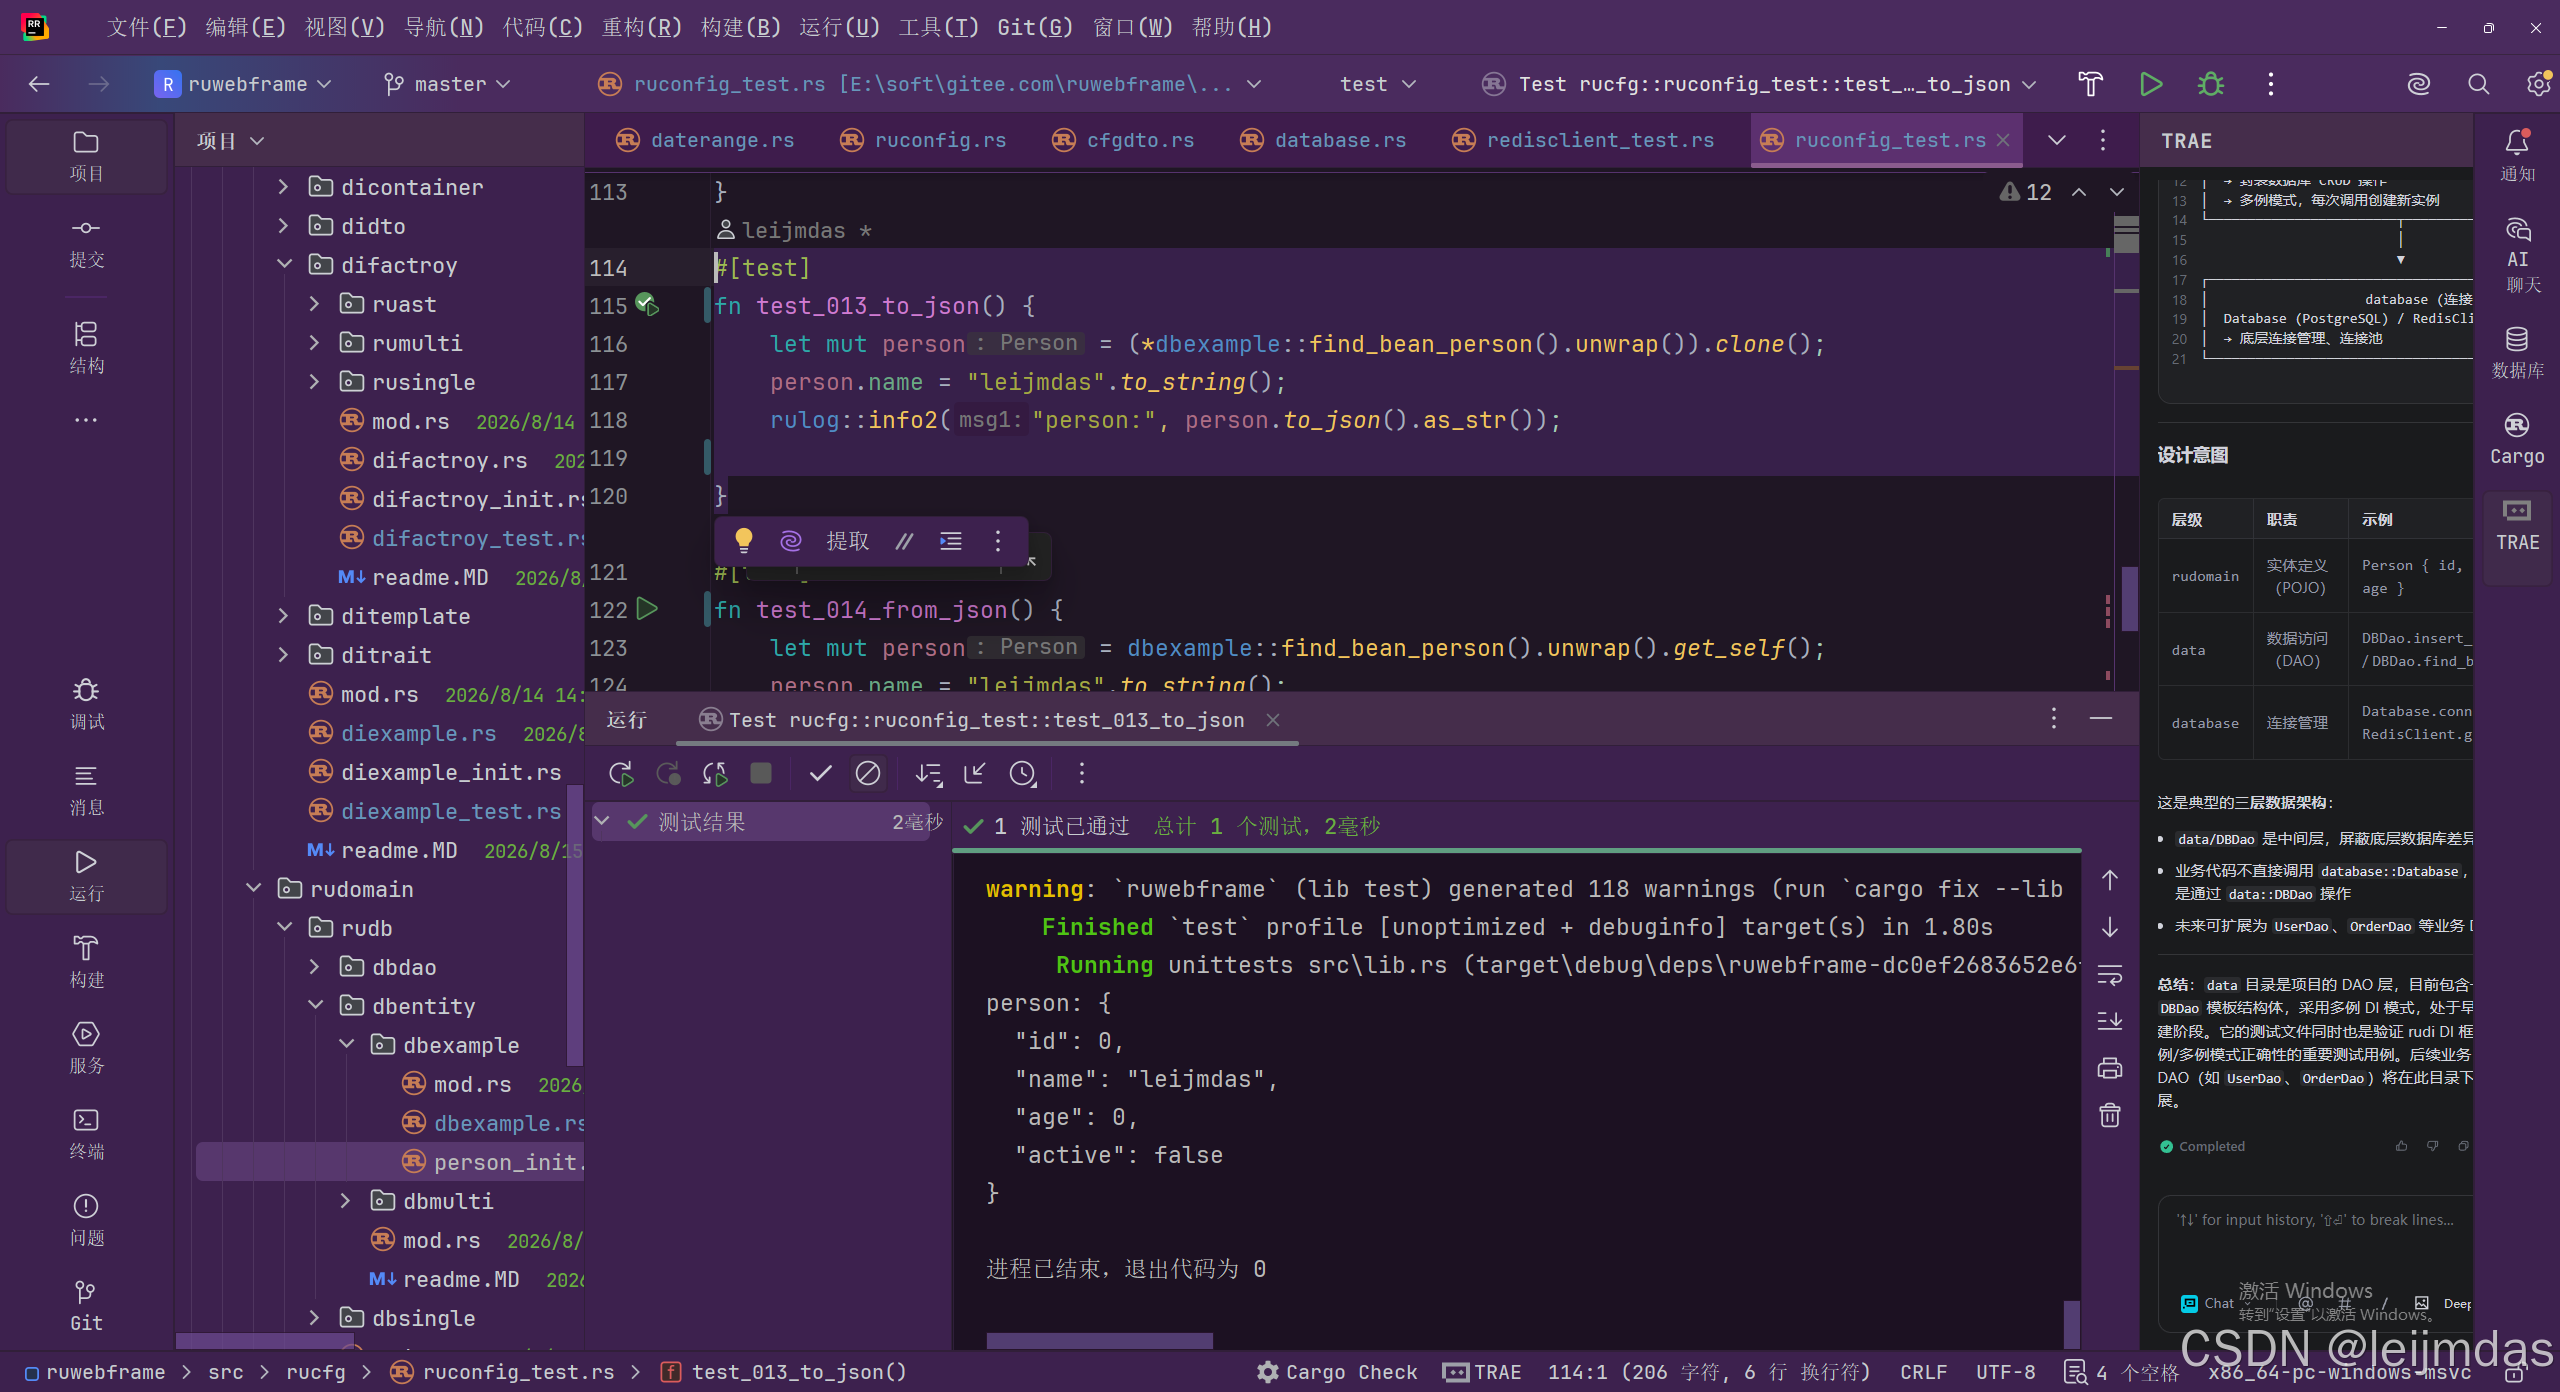Toggle auto-test rerun mode
Image resolution: width=2560 pixels, height=1392 pixels.
pos(715,773)
